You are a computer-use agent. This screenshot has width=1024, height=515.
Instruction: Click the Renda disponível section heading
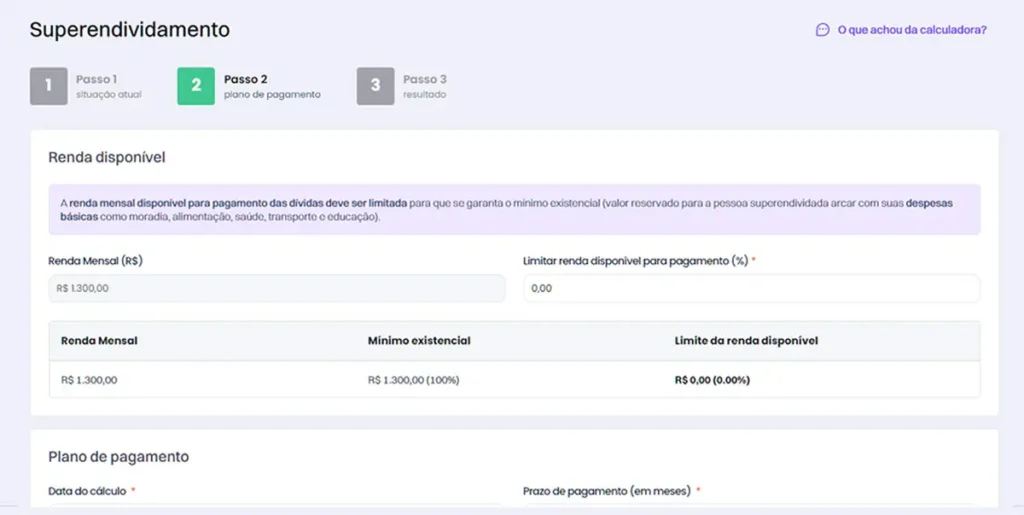pyautogui.click(x=107, y=157)
